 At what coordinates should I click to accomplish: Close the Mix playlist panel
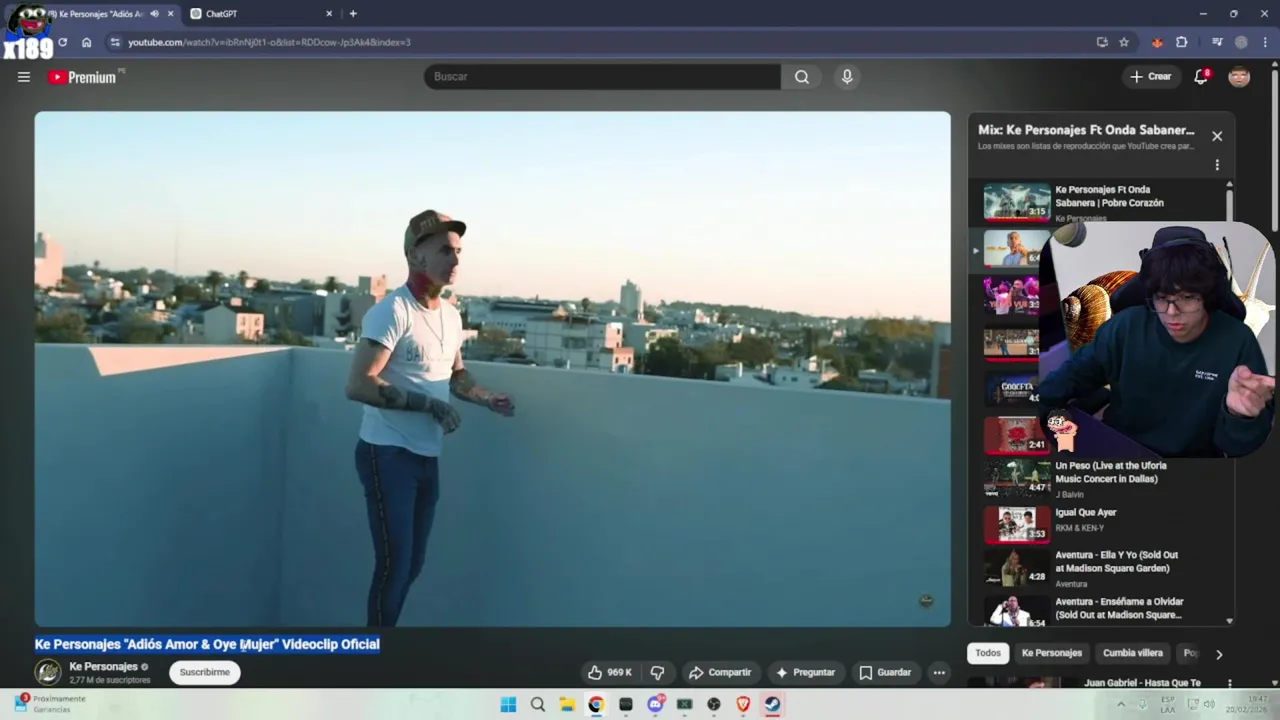click(1217, 136)
